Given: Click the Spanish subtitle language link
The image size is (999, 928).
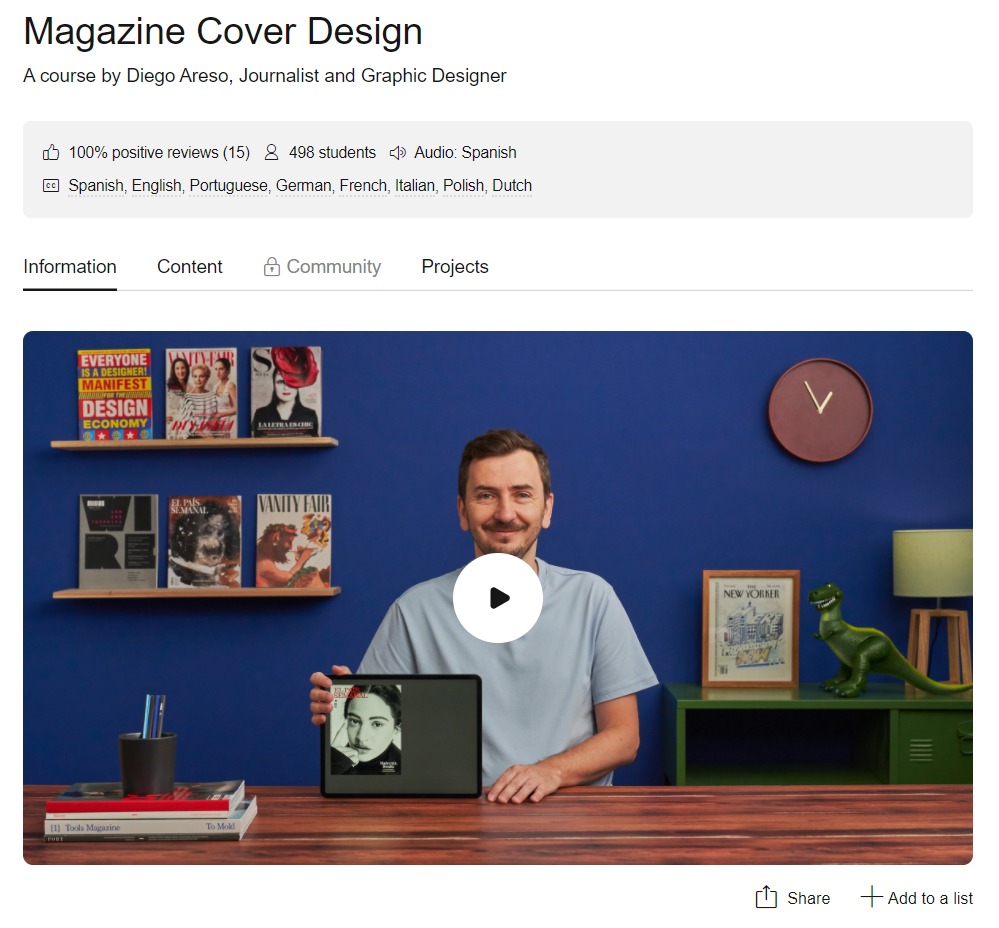Looking at the screenshot, I should coord(96,186).
